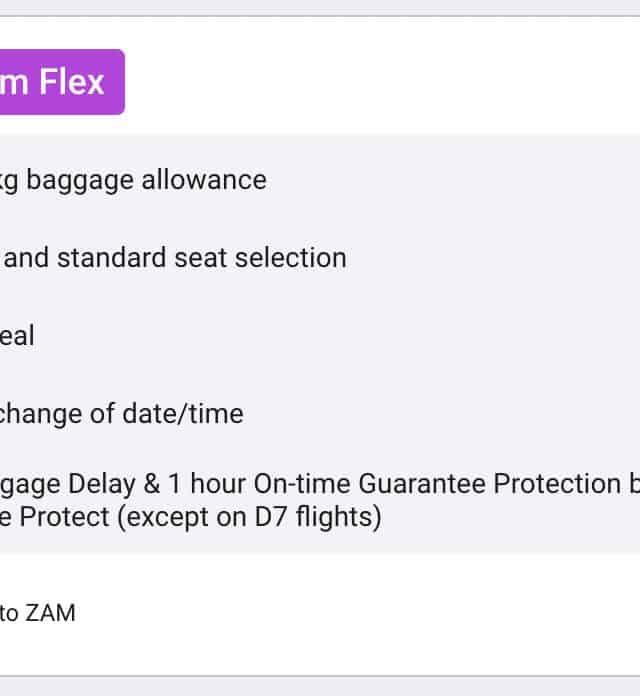This screenshot has height=696, width=640.
Task: Click empty white space right of Flex badge
Action: click(380, 82)
